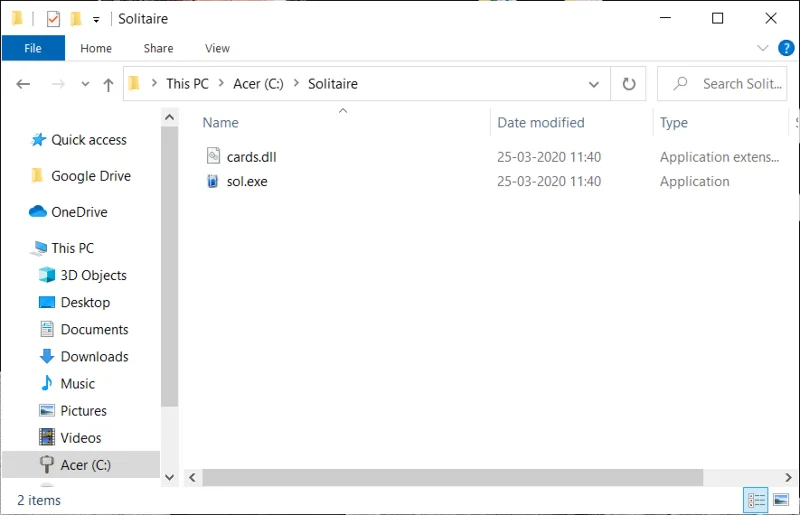Switch to the Home ribbon tab
This screenshot has height=515, width=800.
(96, 48)
